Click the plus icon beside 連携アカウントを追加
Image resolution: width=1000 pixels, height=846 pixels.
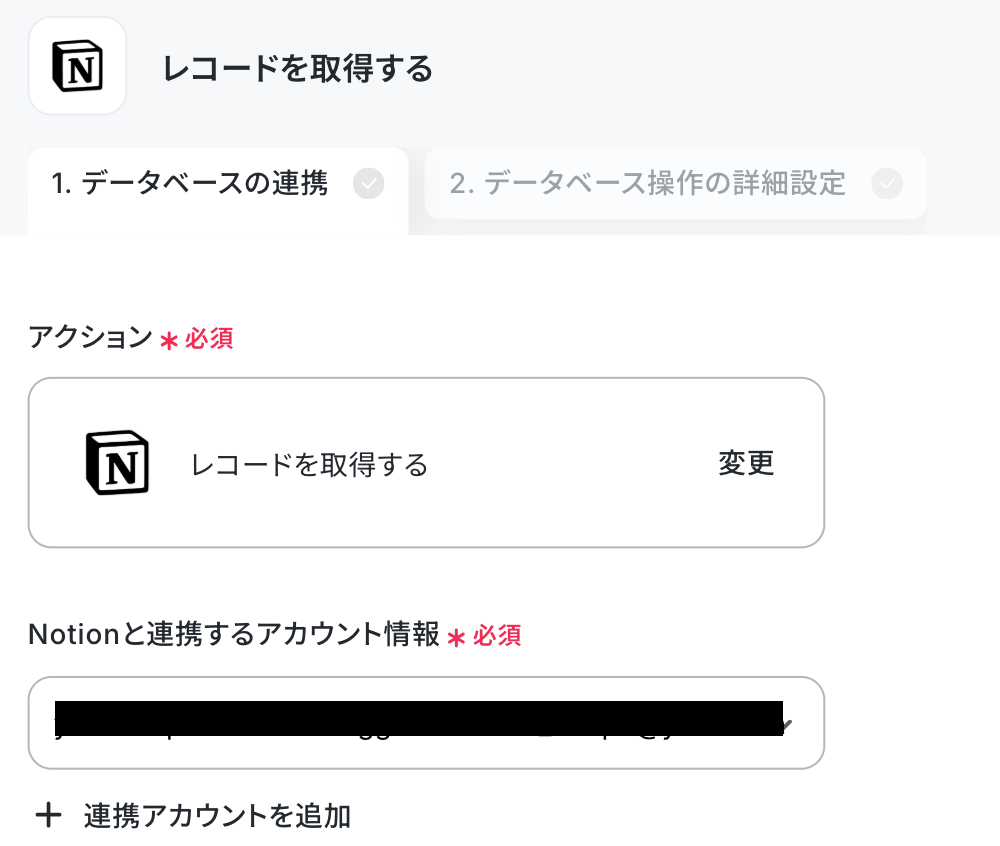click(48, 815)
